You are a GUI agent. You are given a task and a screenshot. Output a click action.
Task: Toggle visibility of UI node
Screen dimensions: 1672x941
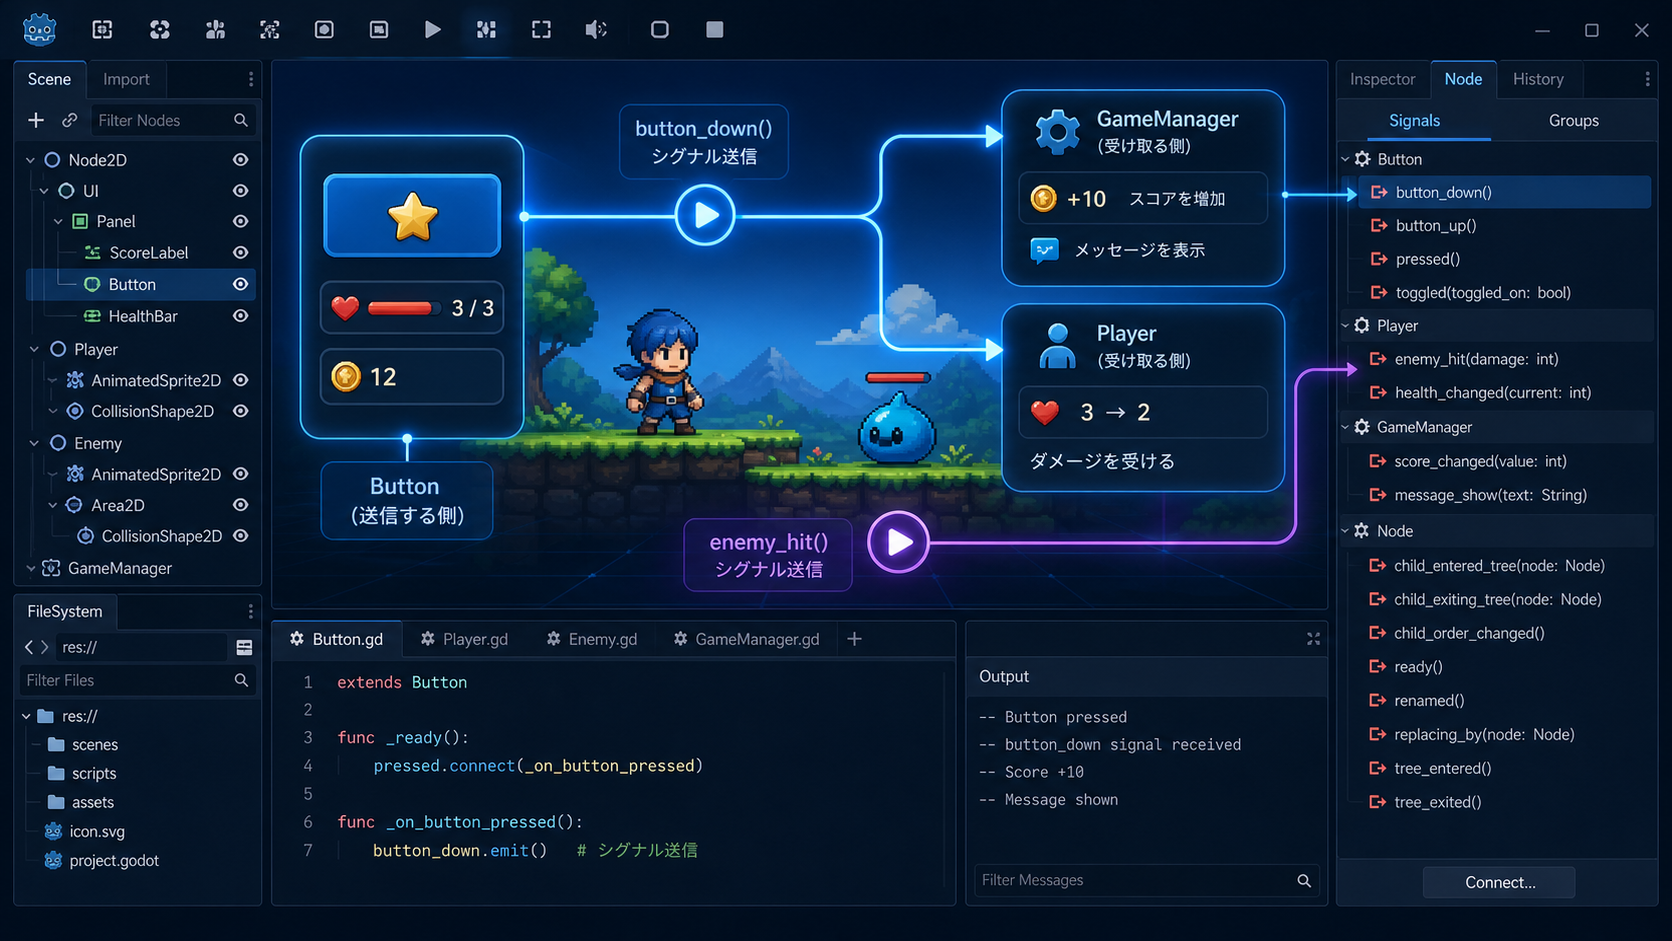(x=240, y=191)
